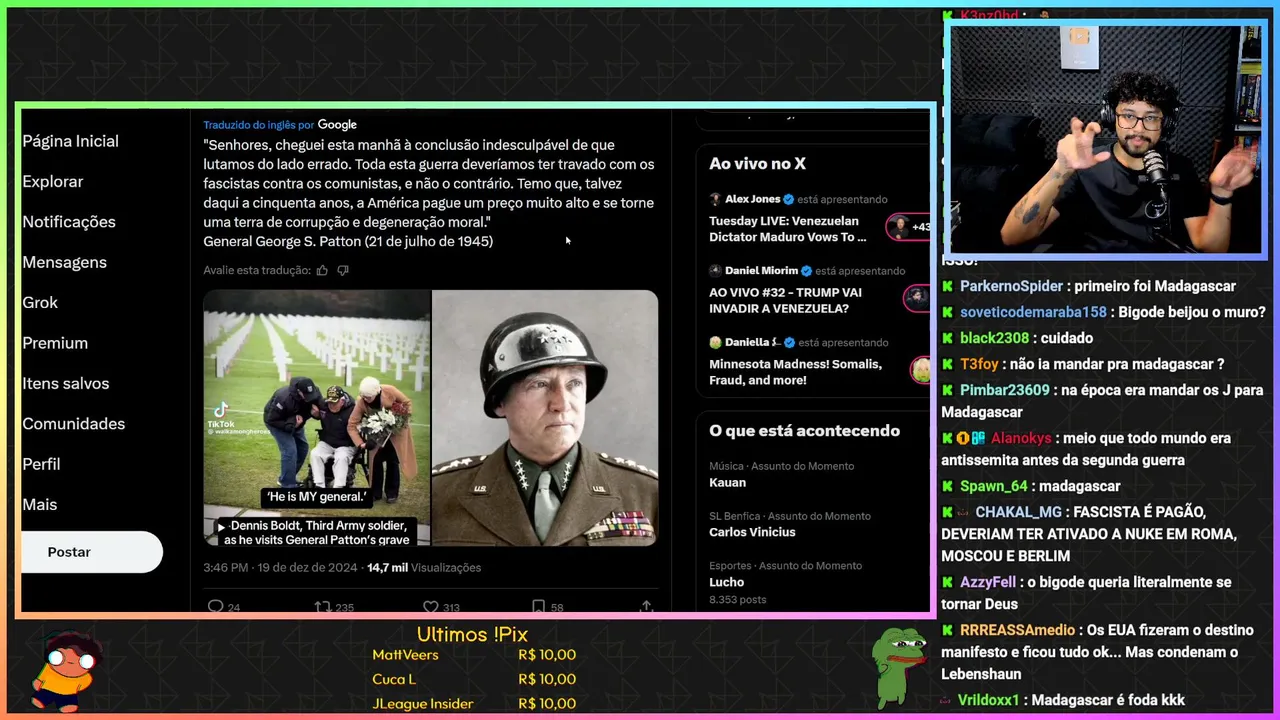The image size is (1280, 720).
Task: Open Notificações in sidebar
Action: (69, 222)
